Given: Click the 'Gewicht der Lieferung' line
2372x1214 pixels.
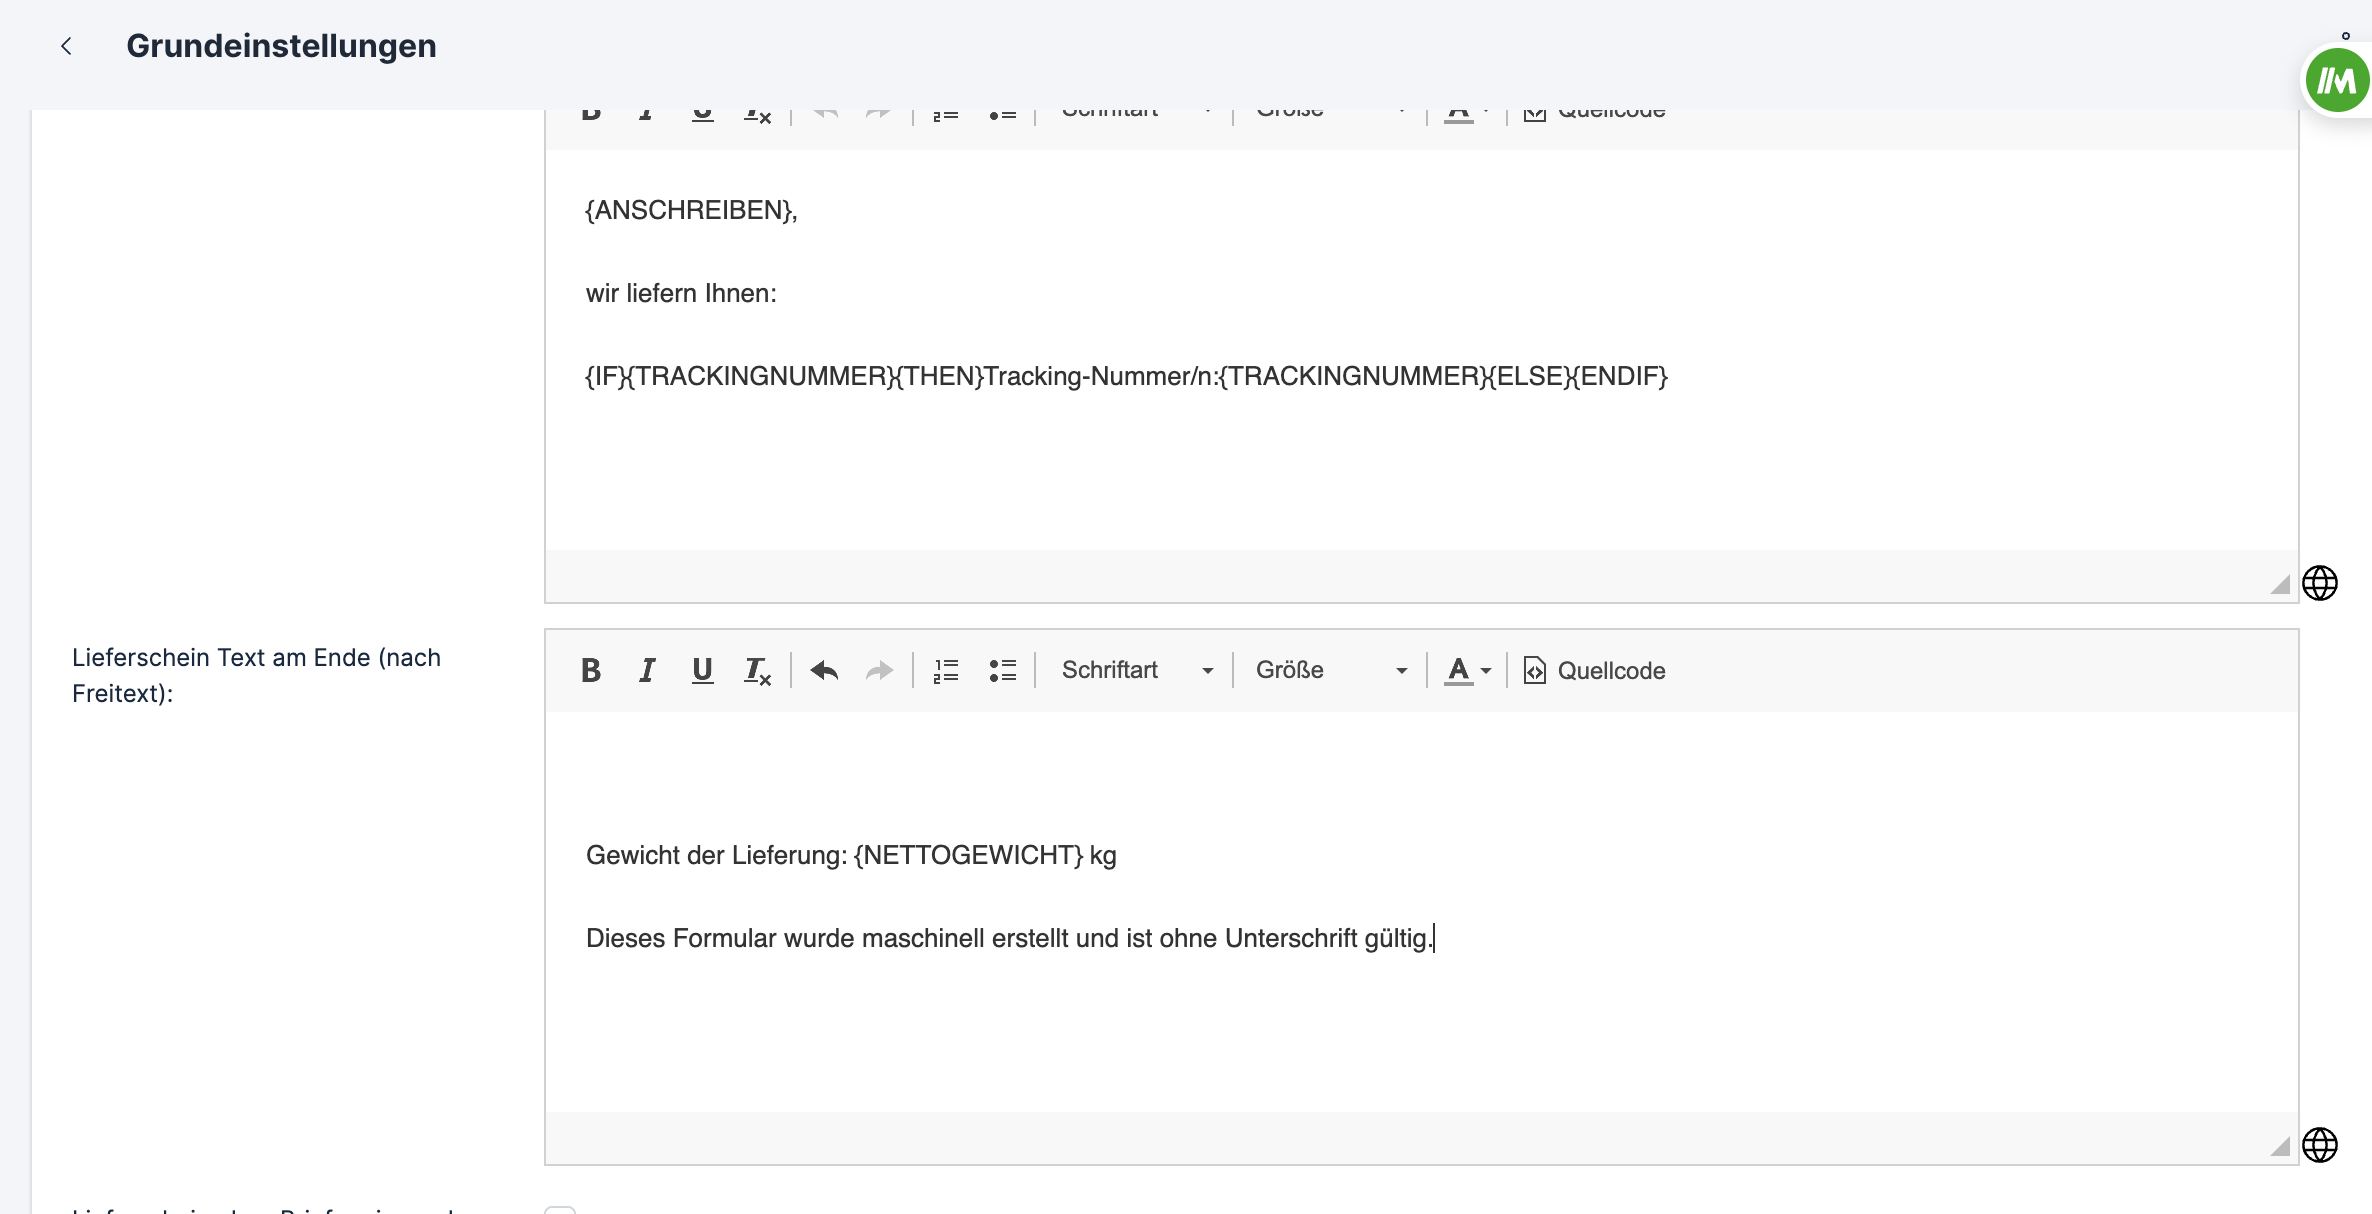Looking at the screenshot, I should tap(851, 855).
